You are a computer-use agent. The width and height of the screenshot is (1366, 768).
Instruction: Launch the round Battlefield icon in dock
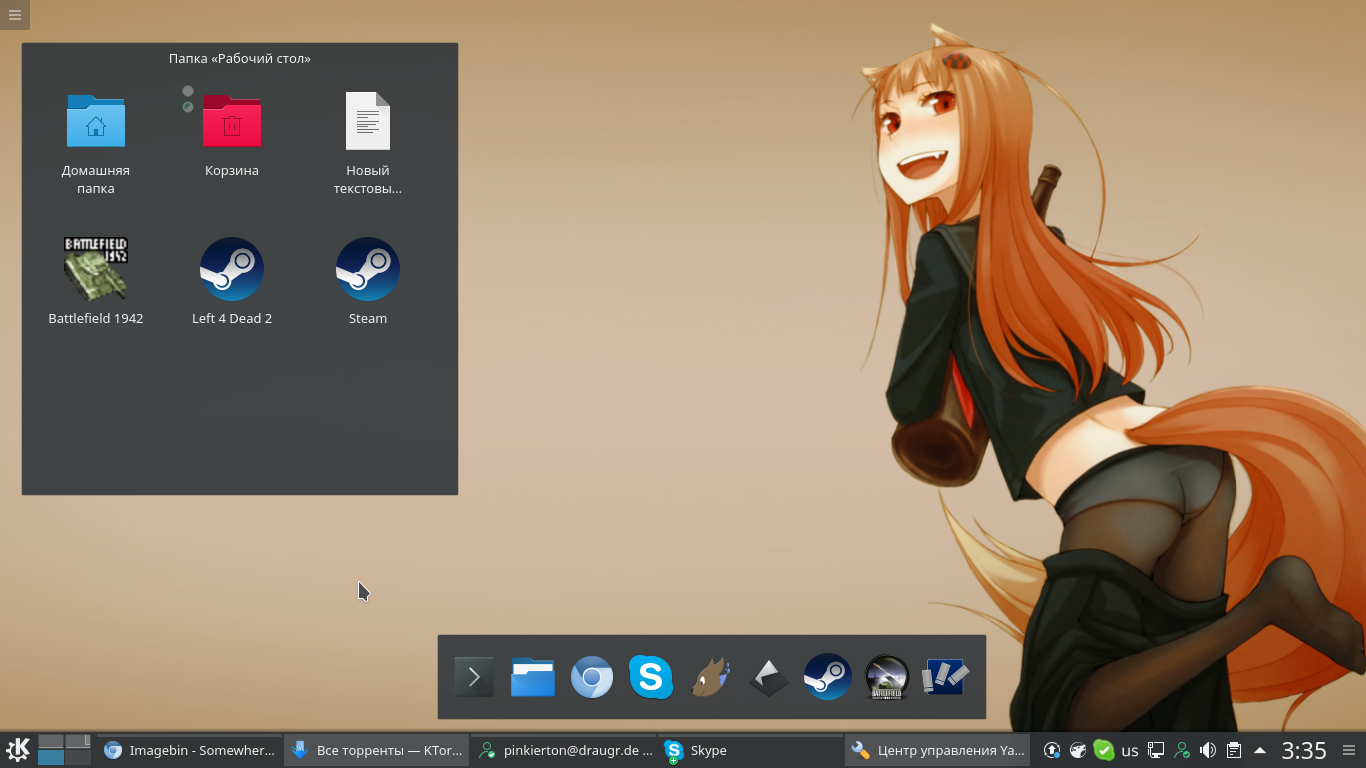[887, 677]
